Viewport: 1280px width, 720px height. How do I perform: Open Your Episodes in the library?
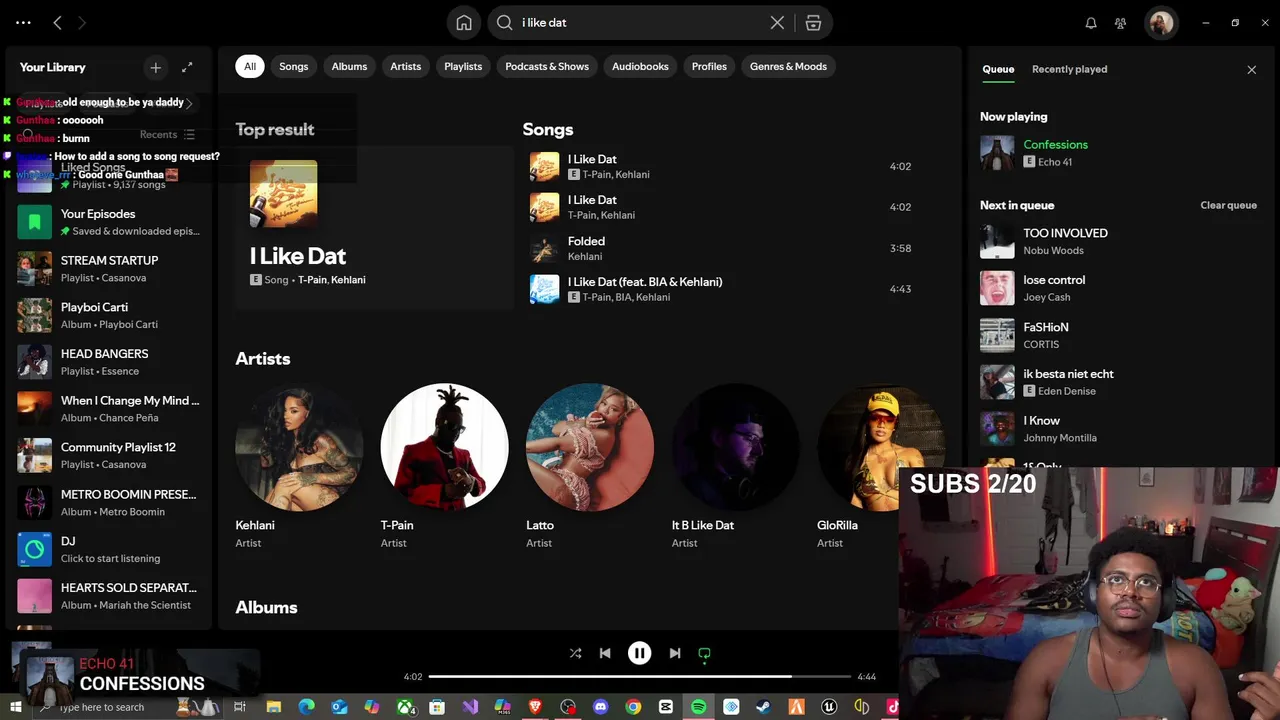tap(110, 222)
